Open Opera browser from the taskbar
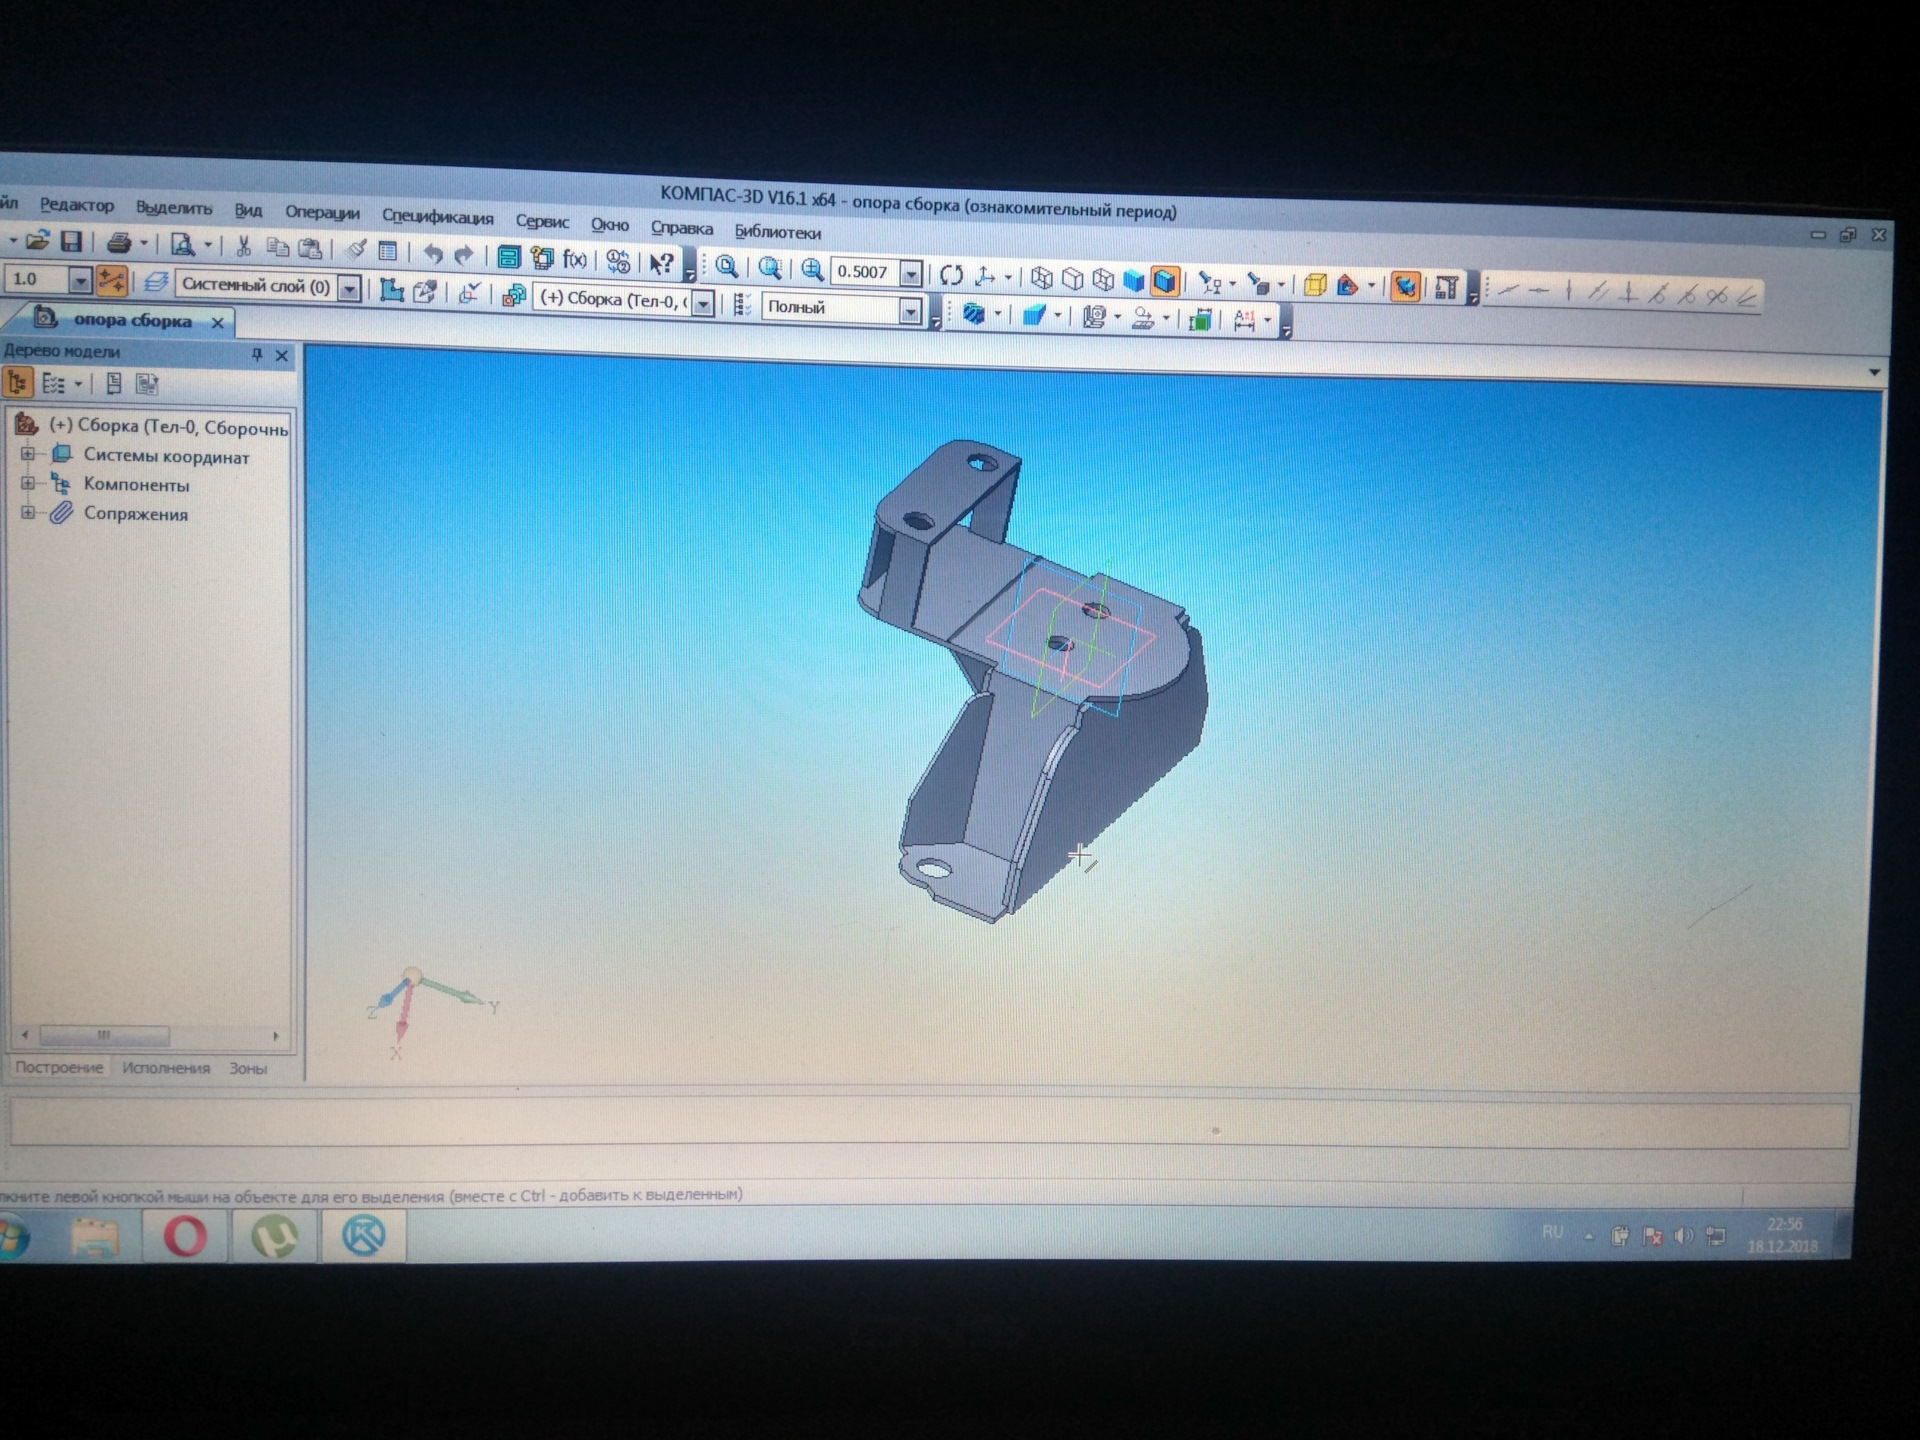 [x=185, y=1237]
